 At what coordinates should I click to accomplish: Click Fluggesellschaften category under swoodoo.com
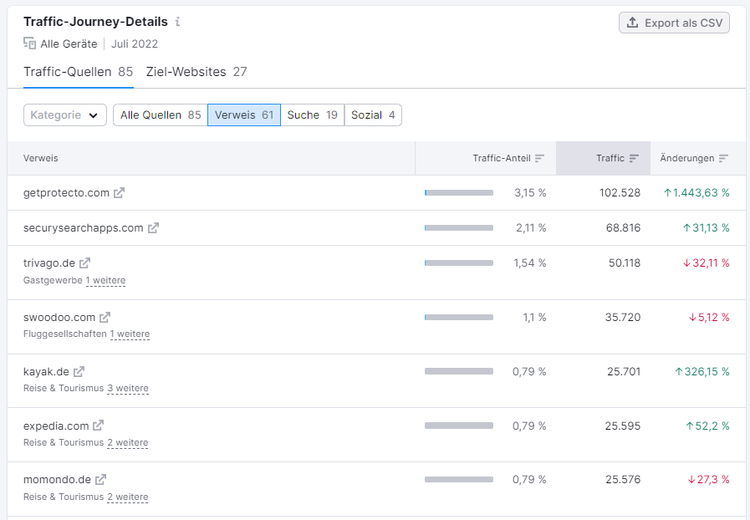[x=65, y=334]
